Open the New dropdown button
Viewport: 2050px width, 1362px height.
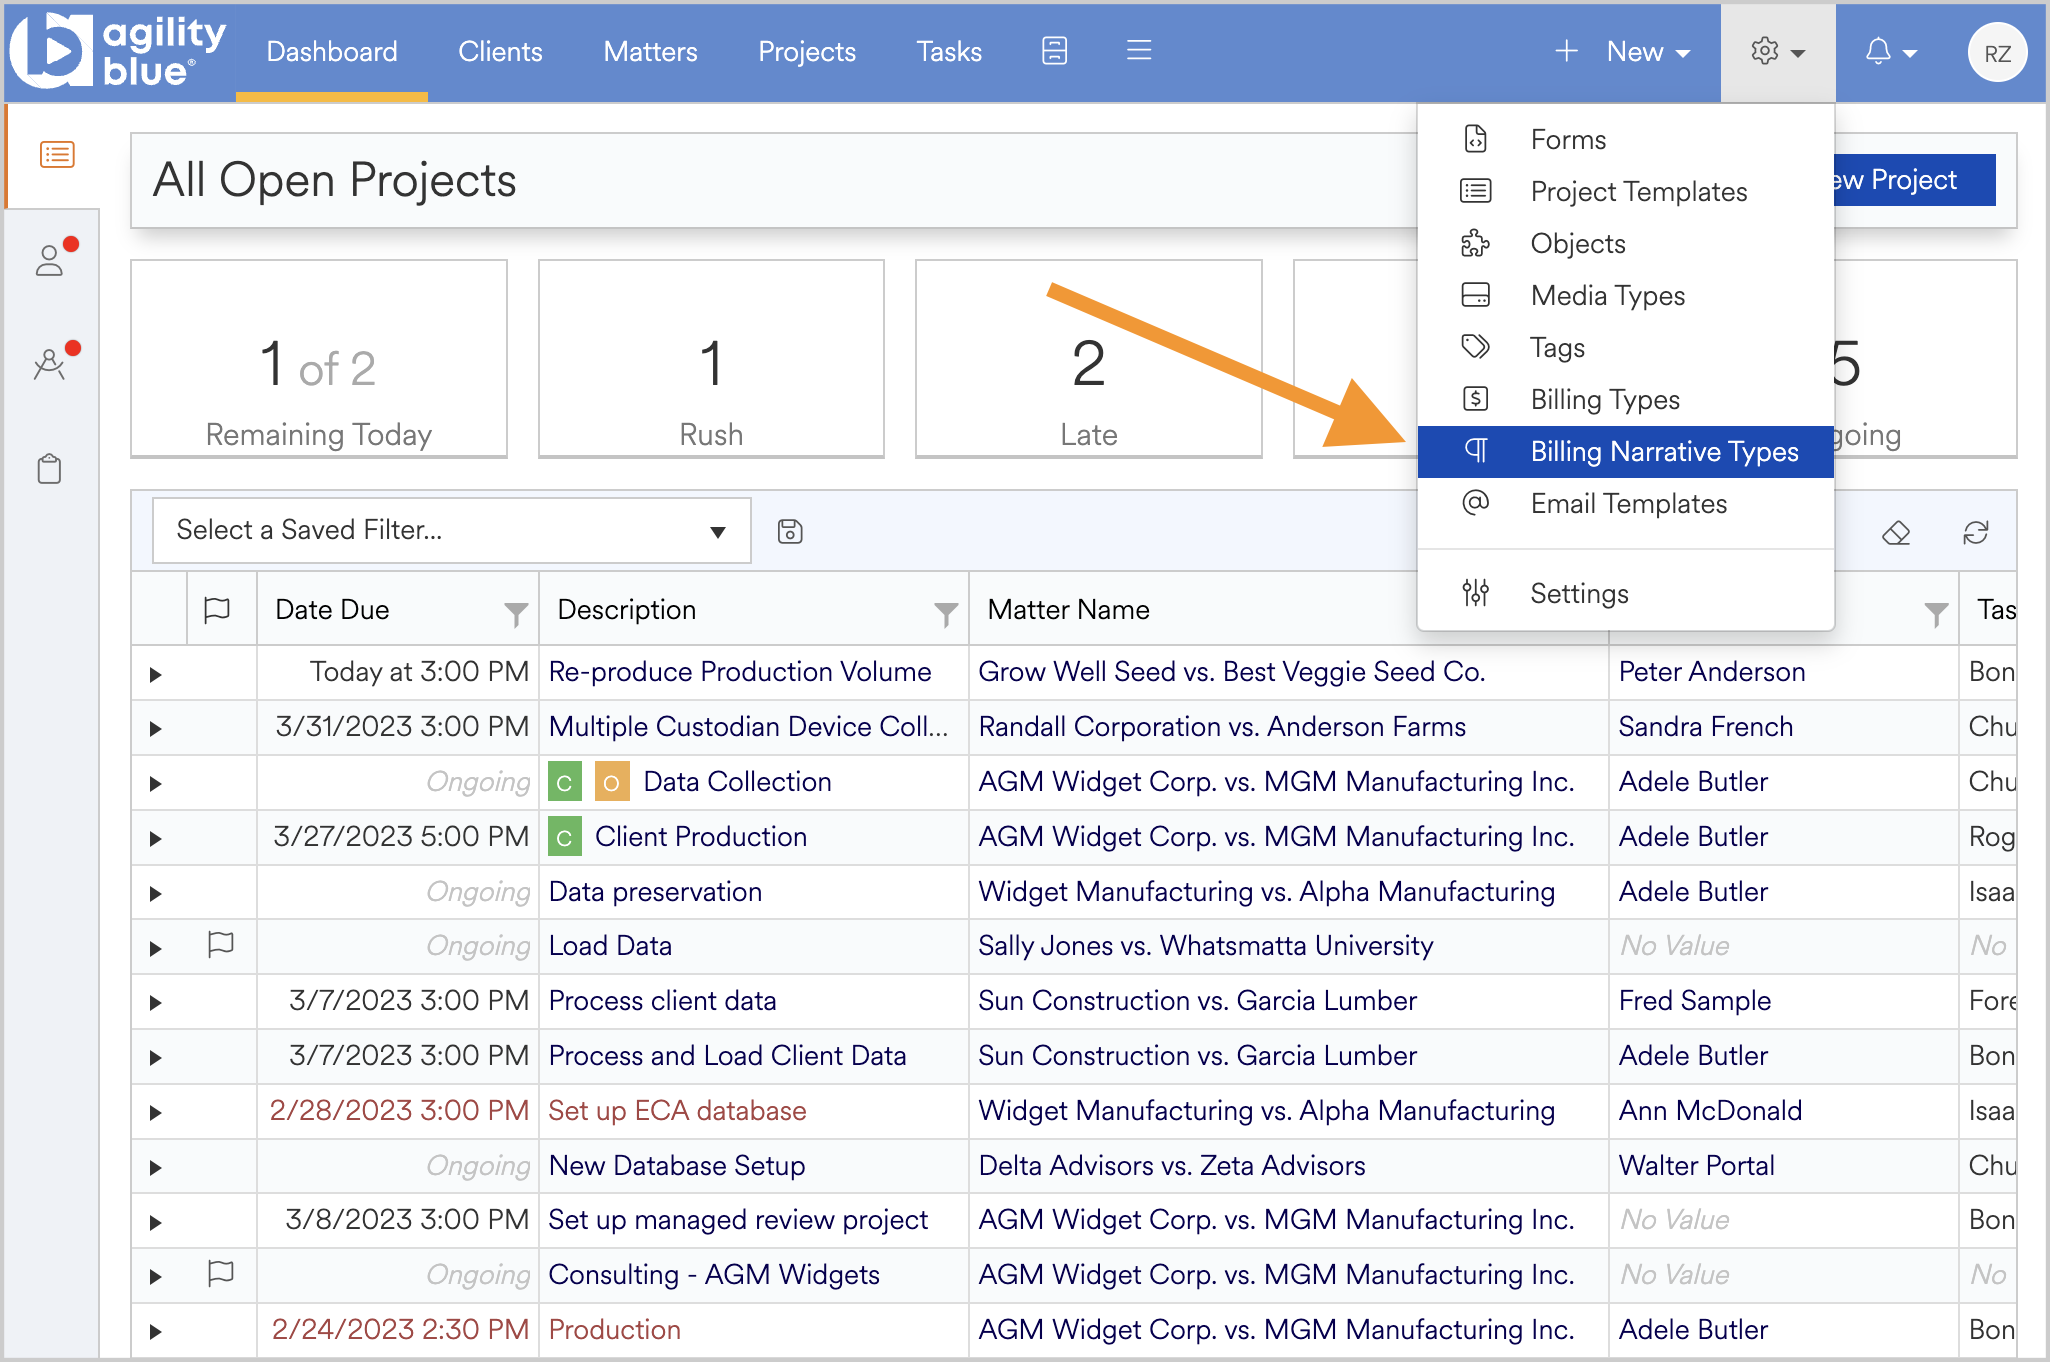pyautogui.click(x=1623, y=51)
